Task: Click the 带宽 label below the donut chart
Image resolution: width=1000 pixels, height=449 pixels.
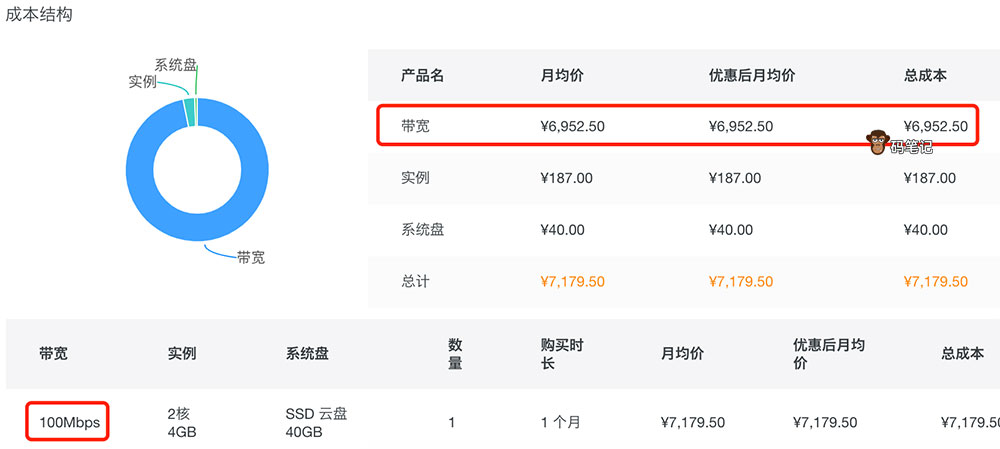Action: pos(251,257)
